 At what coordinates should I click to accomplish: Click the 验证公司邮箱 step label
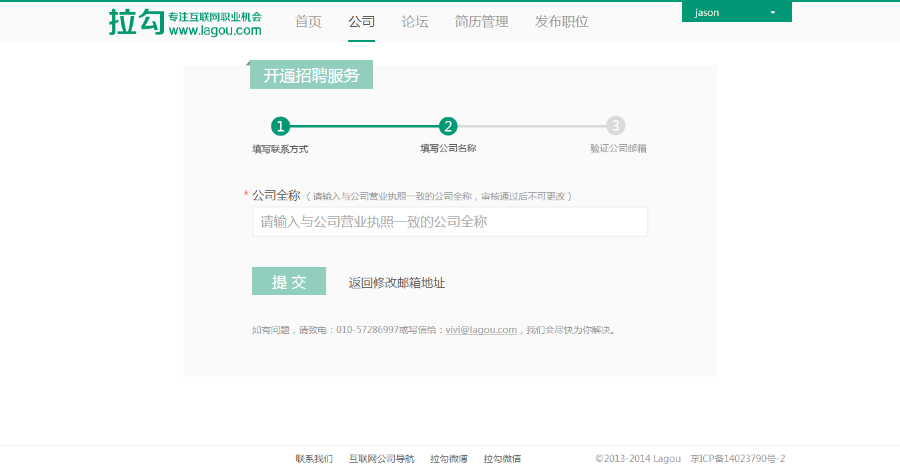[x=618, y=148]
